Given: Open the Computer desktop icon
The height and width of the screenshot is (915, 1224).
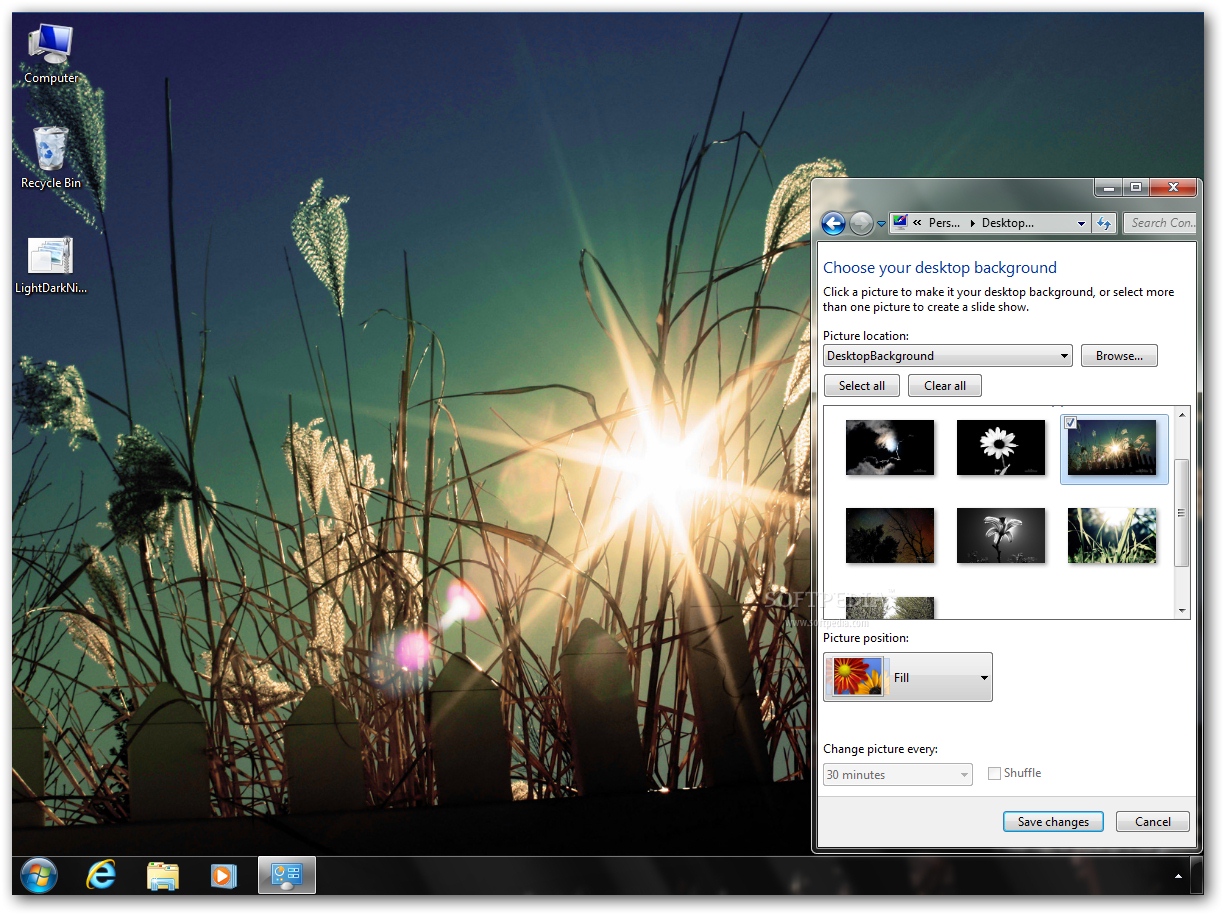Looking at the screenshot, I should click(x=51, y=54).
